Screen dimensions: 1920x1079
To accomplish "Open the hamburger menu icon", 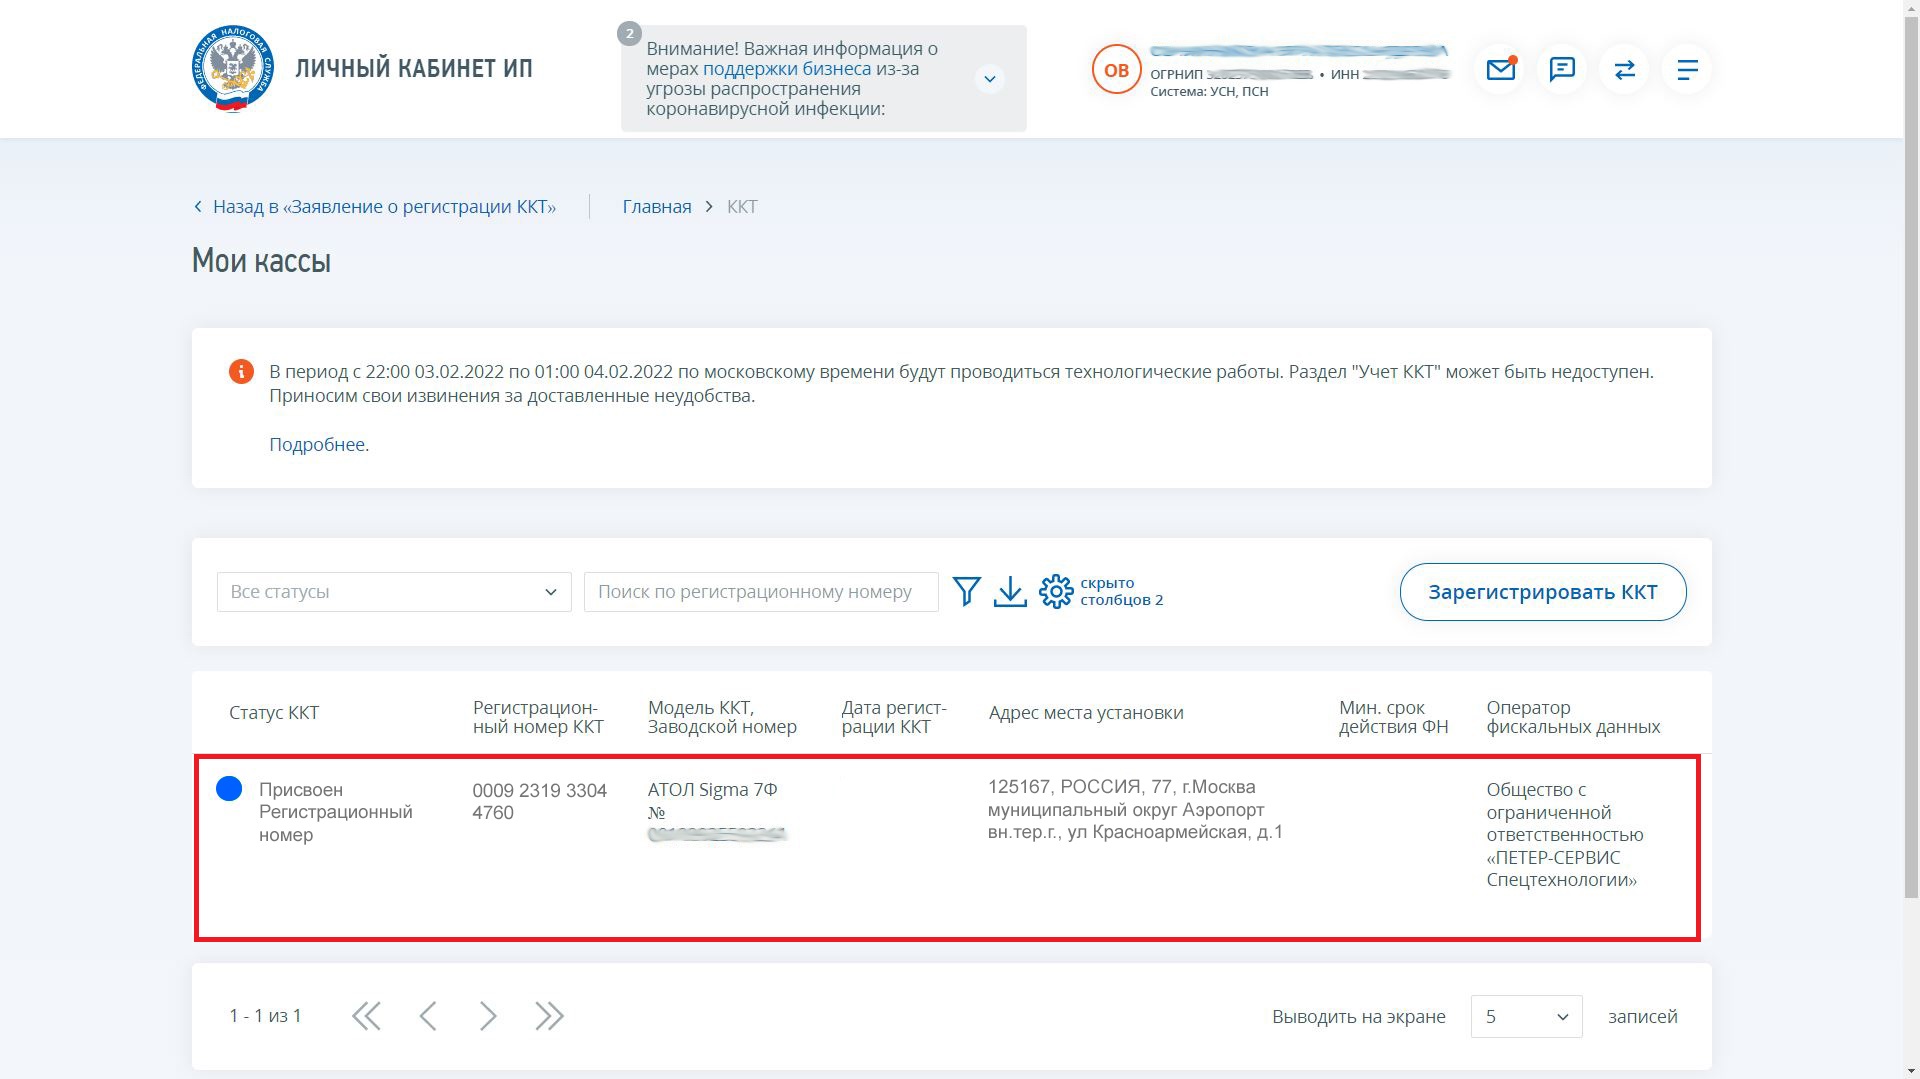I will click(1687, 70).
